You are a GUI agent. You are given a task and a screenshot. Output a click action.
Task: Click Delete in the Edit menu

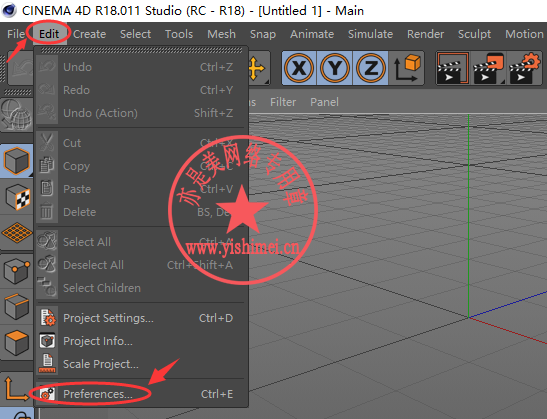tap(142, 212)
